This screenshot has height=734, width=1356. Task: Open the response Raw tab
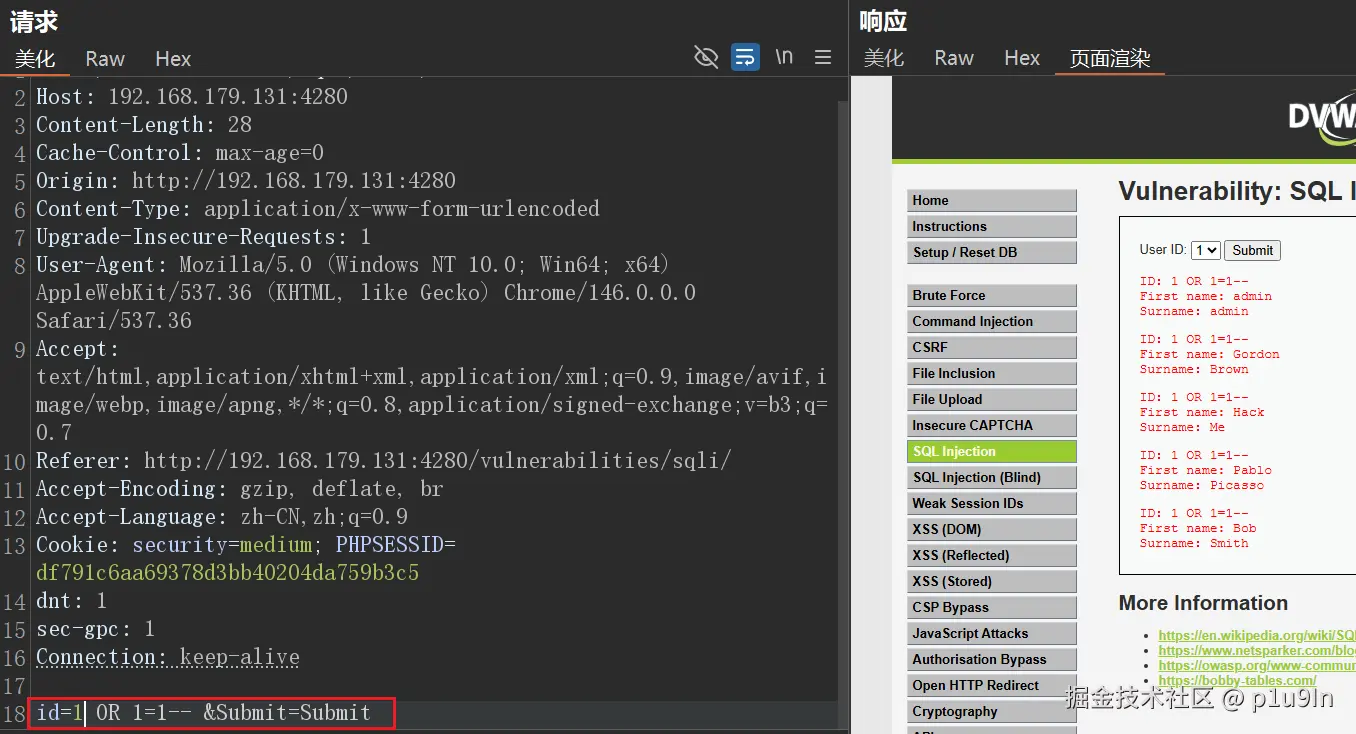pos(954,58)
